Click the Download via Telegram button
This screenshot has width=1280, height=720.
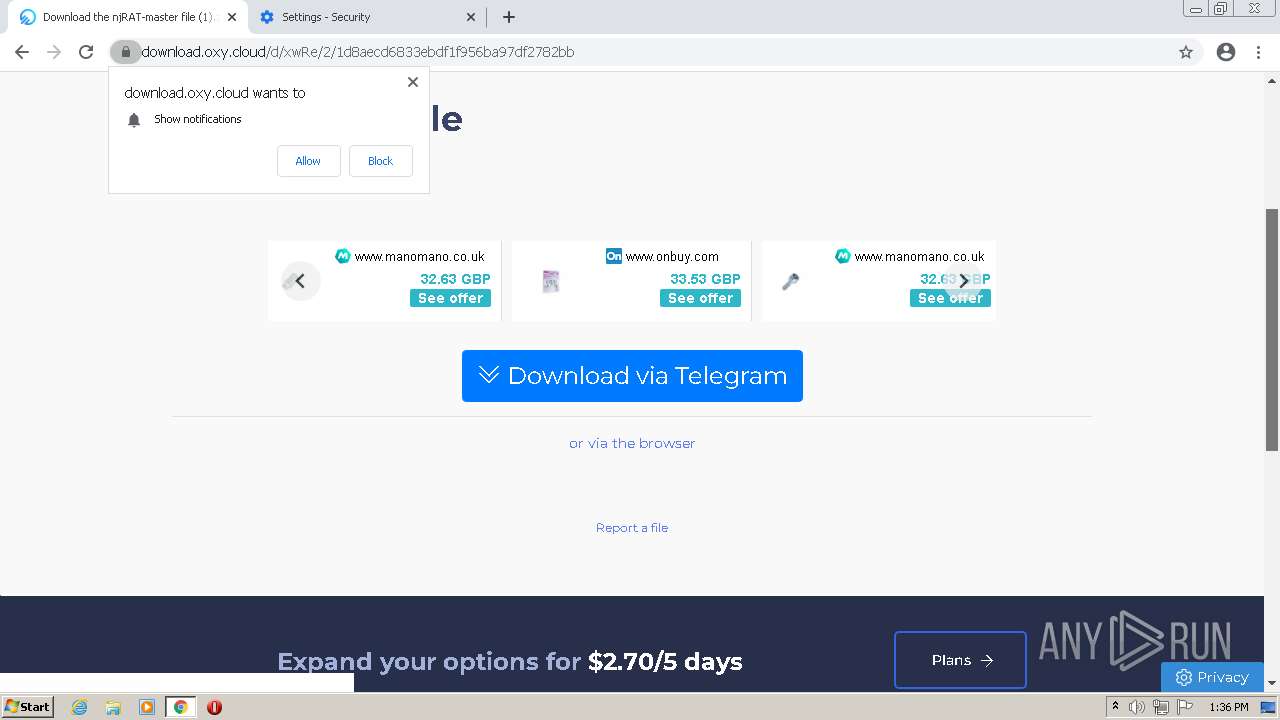(632, 376)
